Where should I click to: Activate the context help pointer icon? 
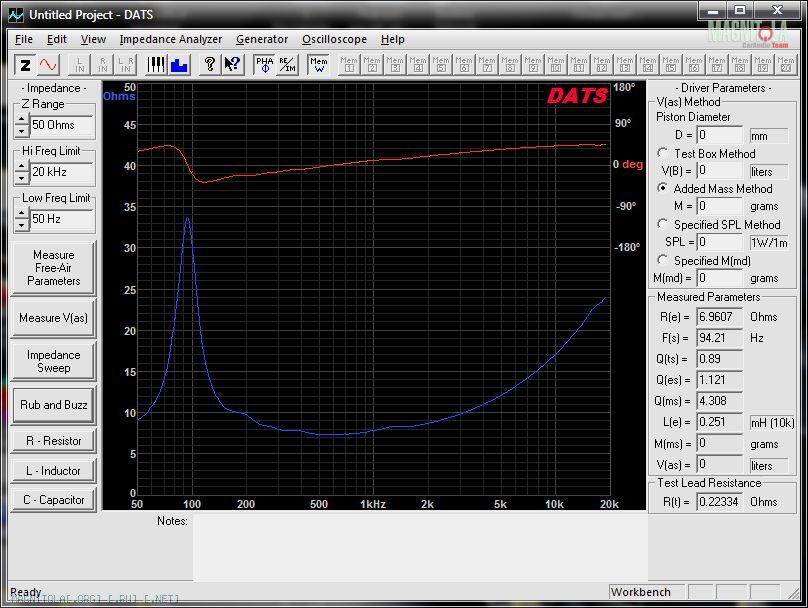tap(232, 65)
